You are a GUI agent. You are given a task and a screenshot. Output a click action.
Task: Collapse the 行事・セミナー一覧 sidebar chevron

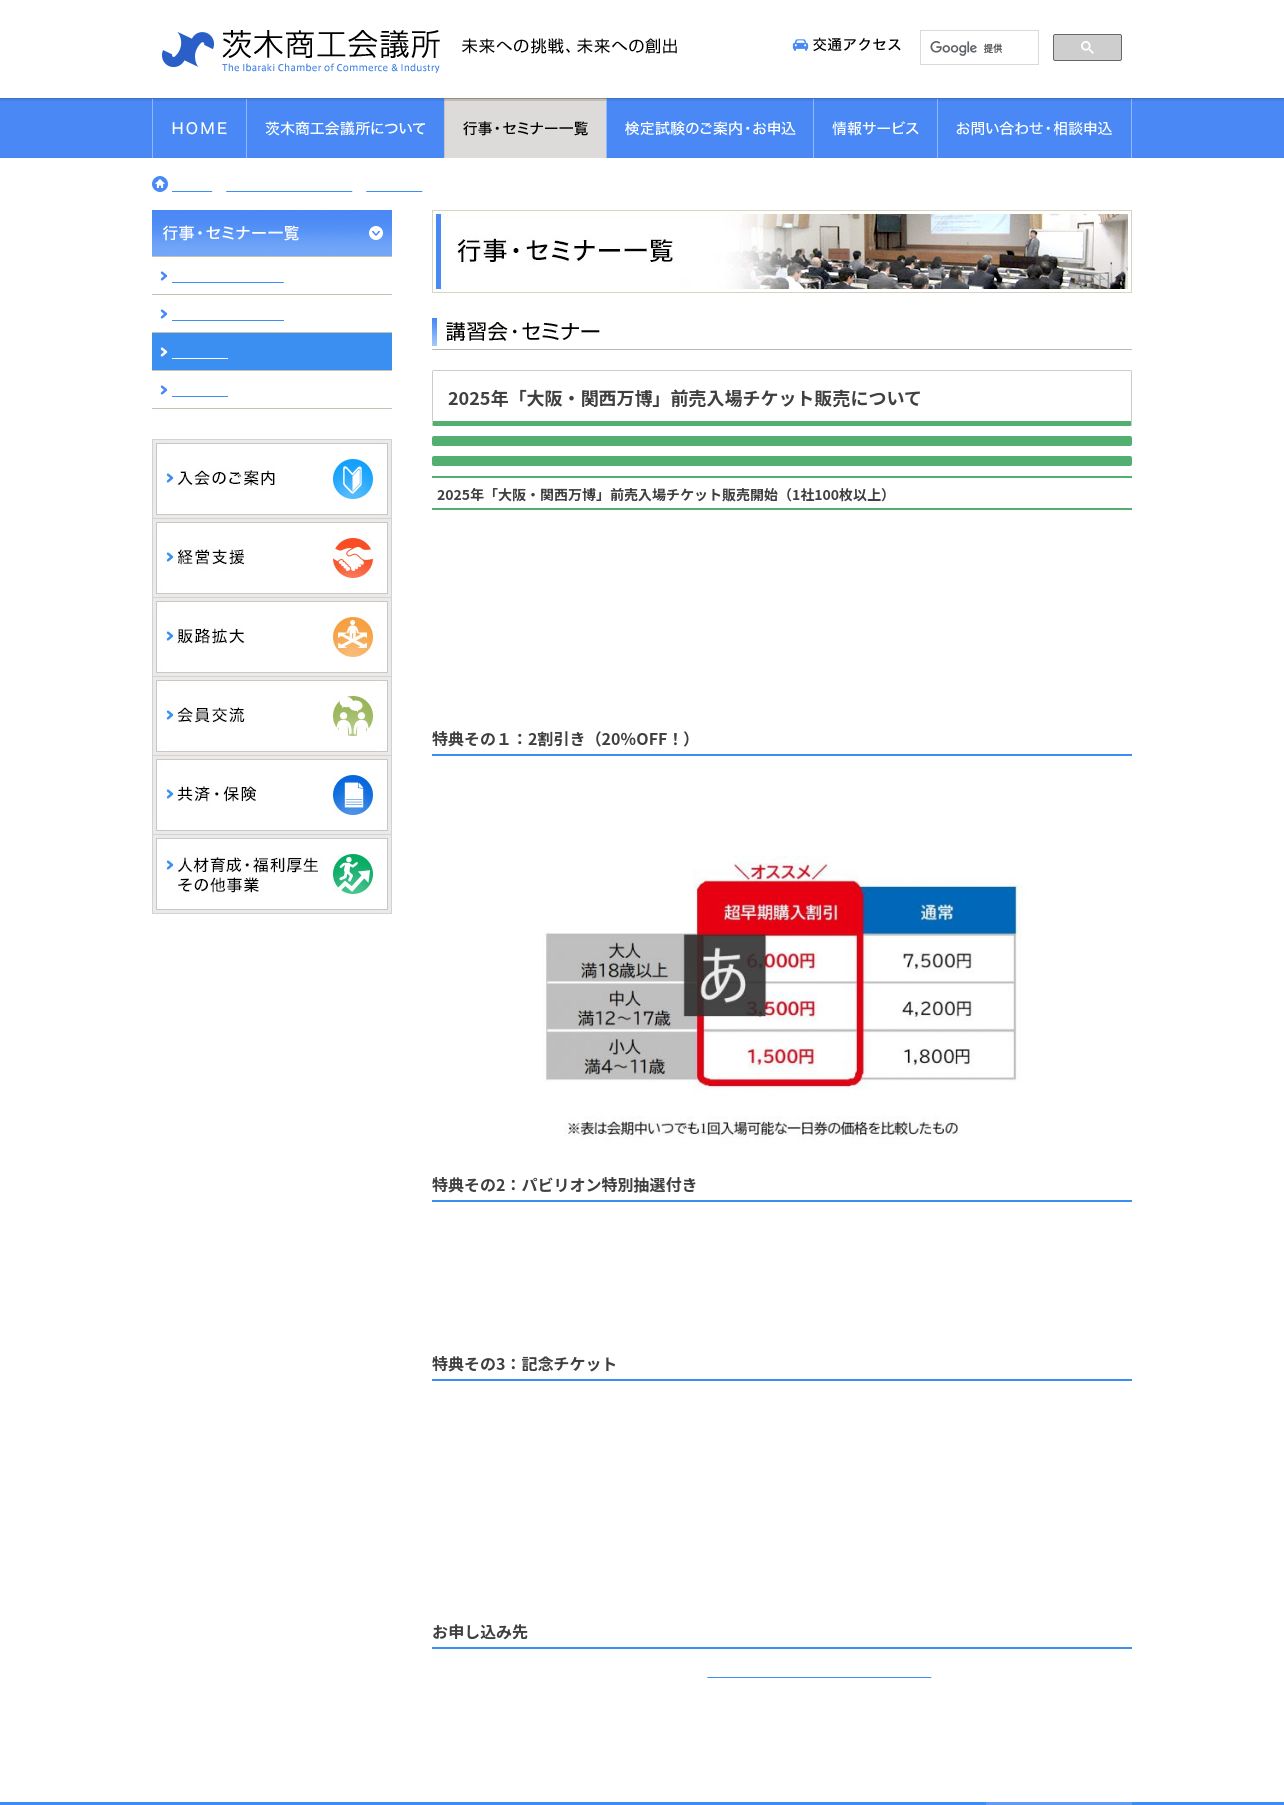coord(376,233)
